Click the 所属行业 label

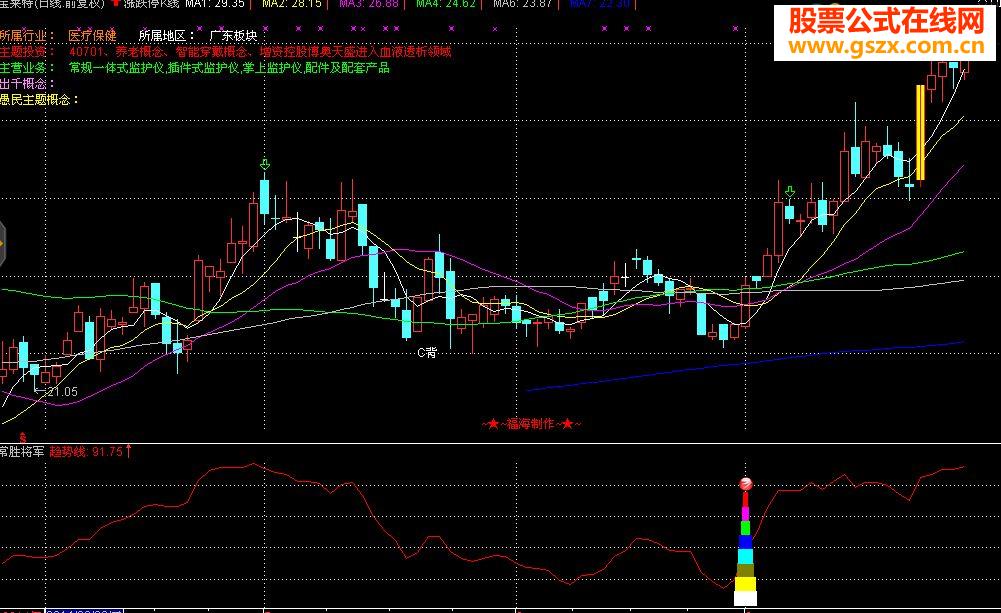[26, 36]
